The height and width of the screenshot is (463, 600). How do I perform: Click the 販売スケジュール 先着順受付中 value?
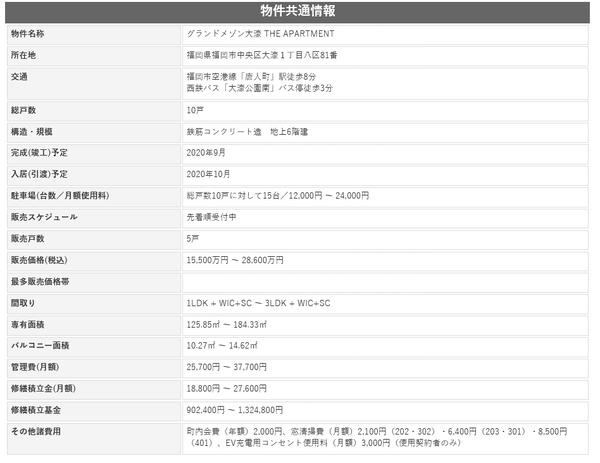point(211,217)
